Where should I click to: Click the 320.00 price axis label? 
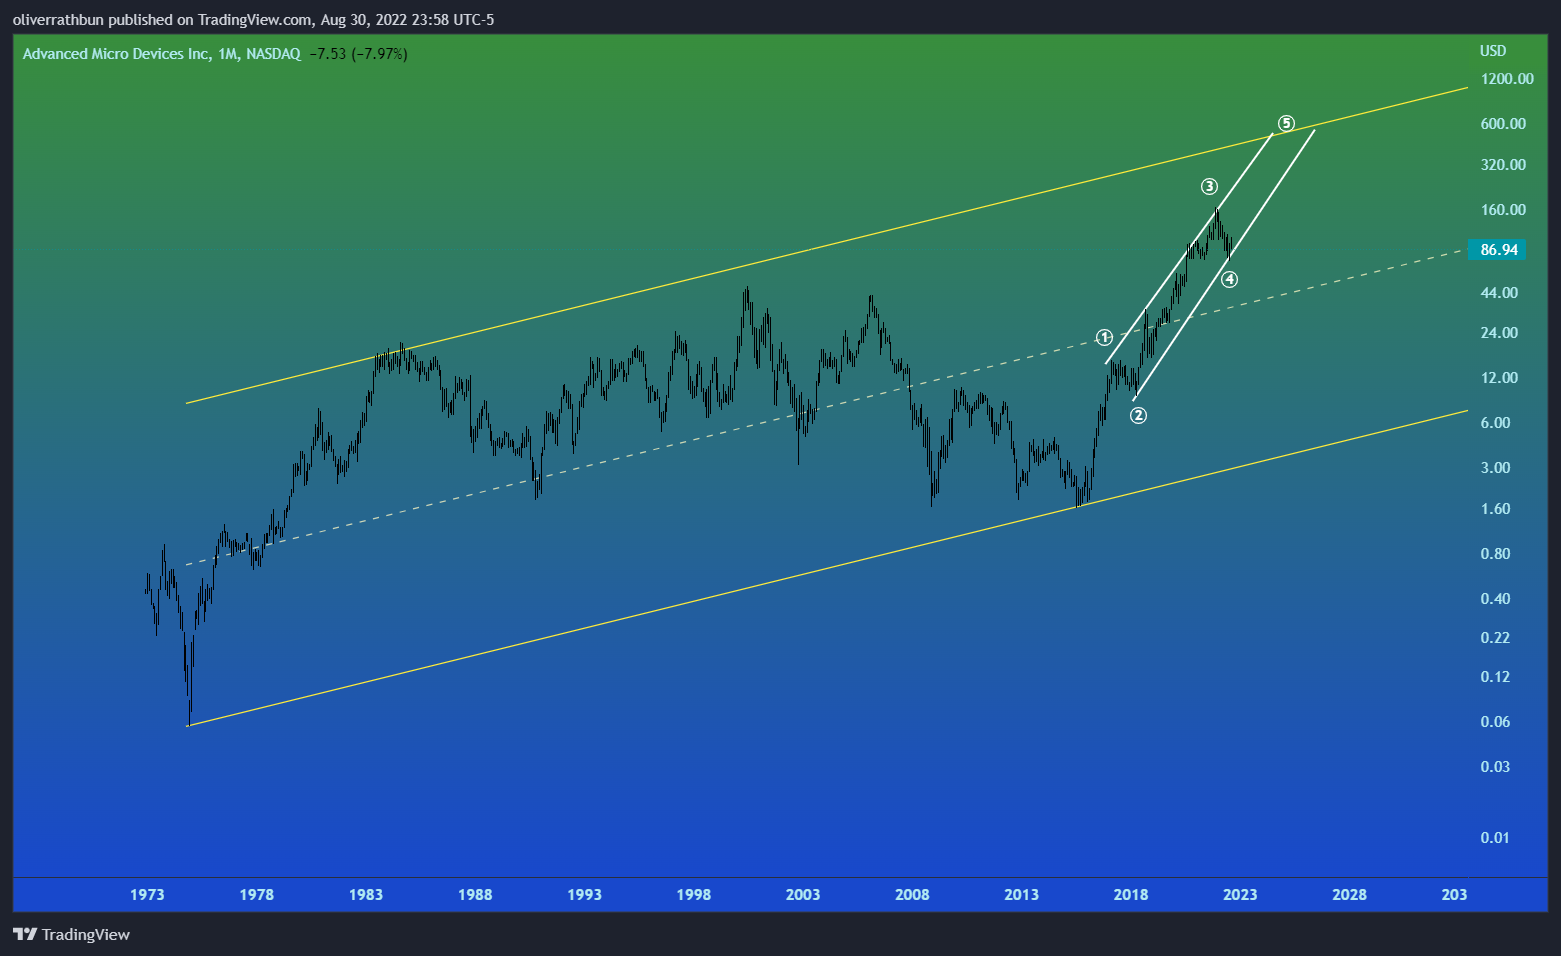point(1503,165)
